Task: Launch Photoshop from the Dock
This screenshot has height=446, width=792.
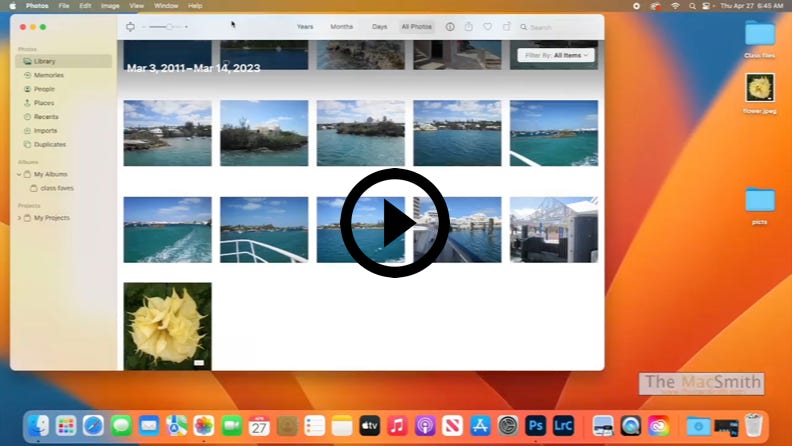Action: 535,426
